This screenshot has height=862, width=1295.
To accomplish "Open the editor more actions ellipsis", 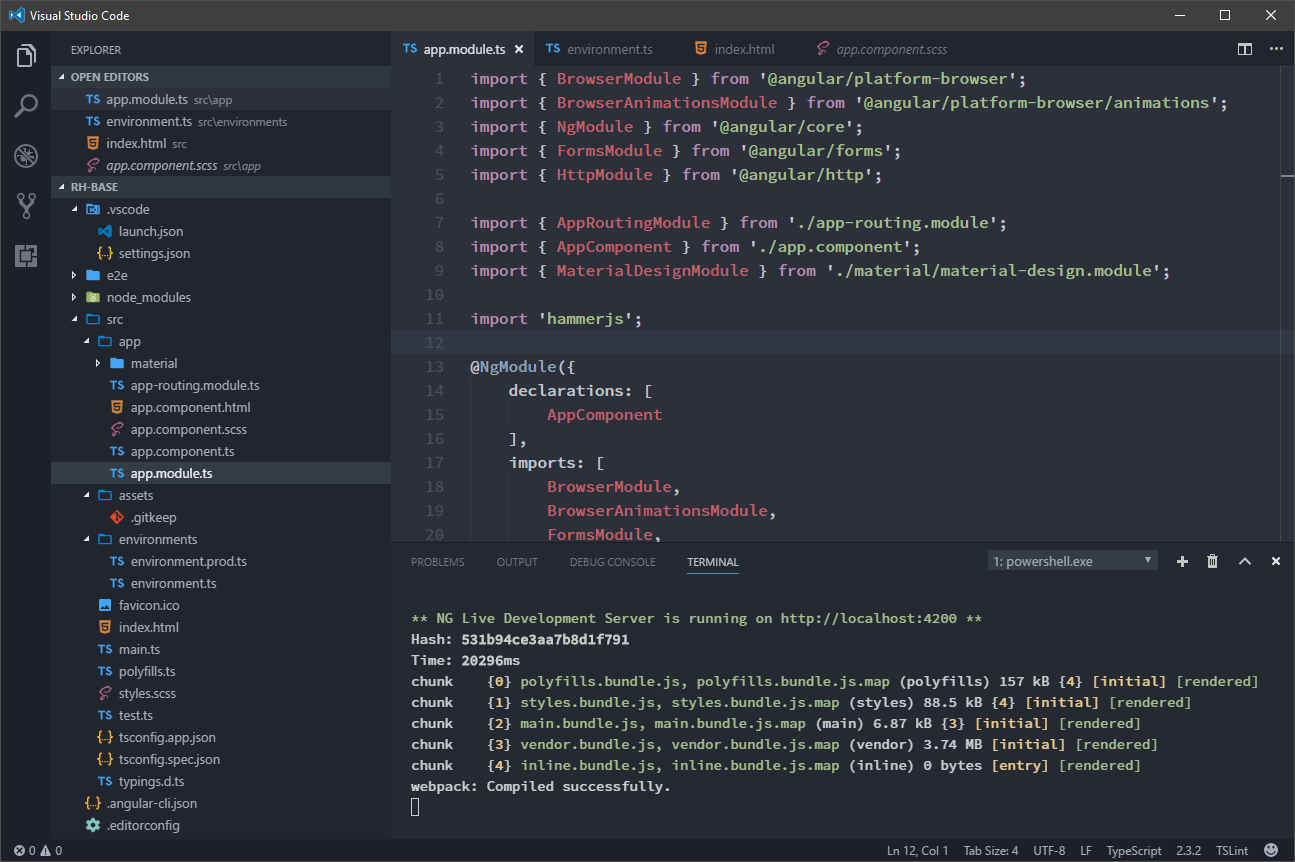I will click(1276, 48).
